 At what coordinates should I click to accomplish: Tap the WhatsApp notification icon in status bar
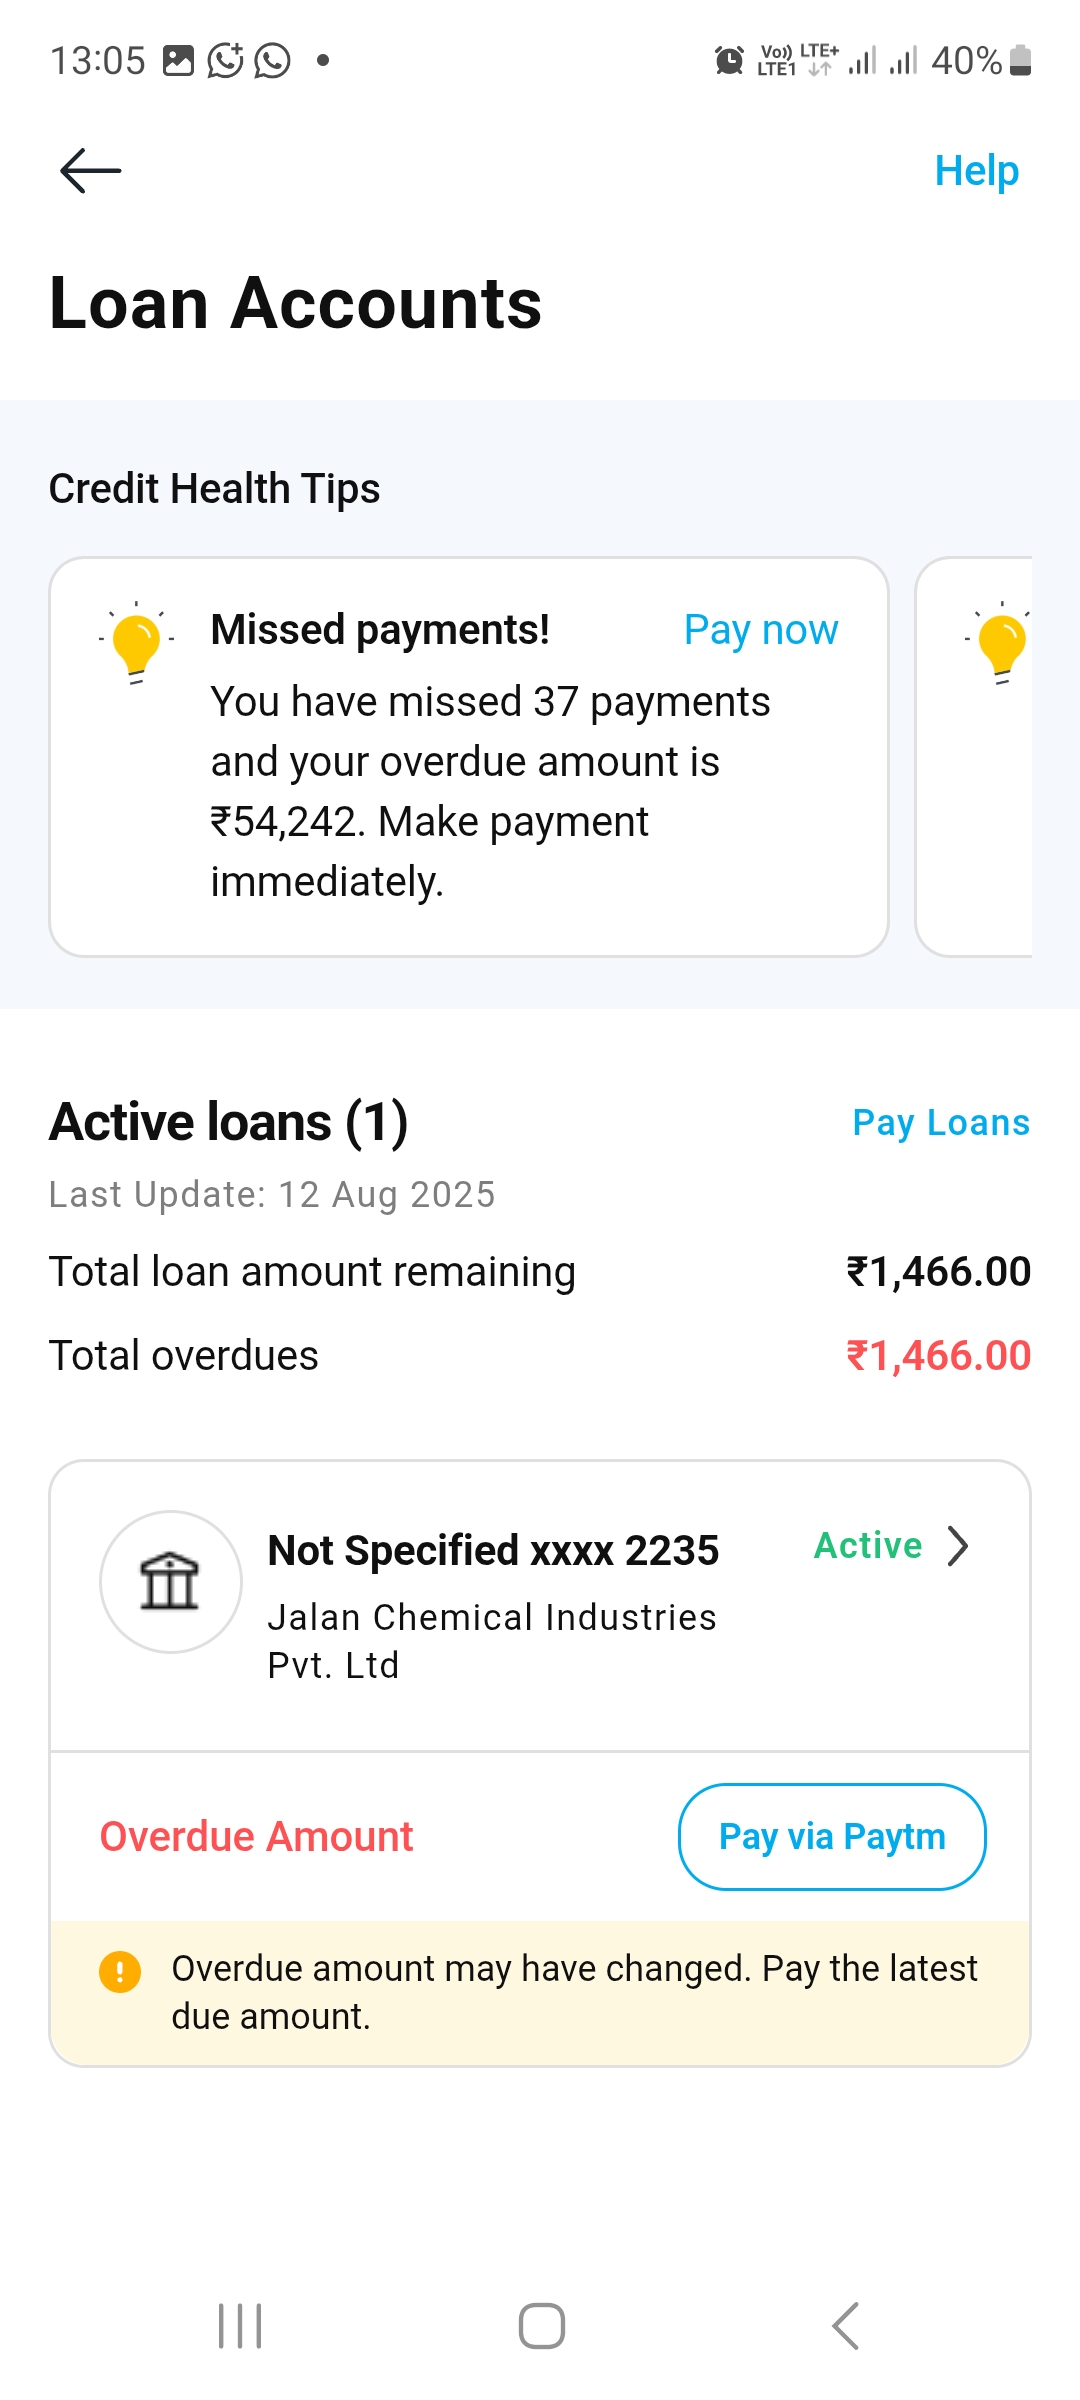point(272,61)
